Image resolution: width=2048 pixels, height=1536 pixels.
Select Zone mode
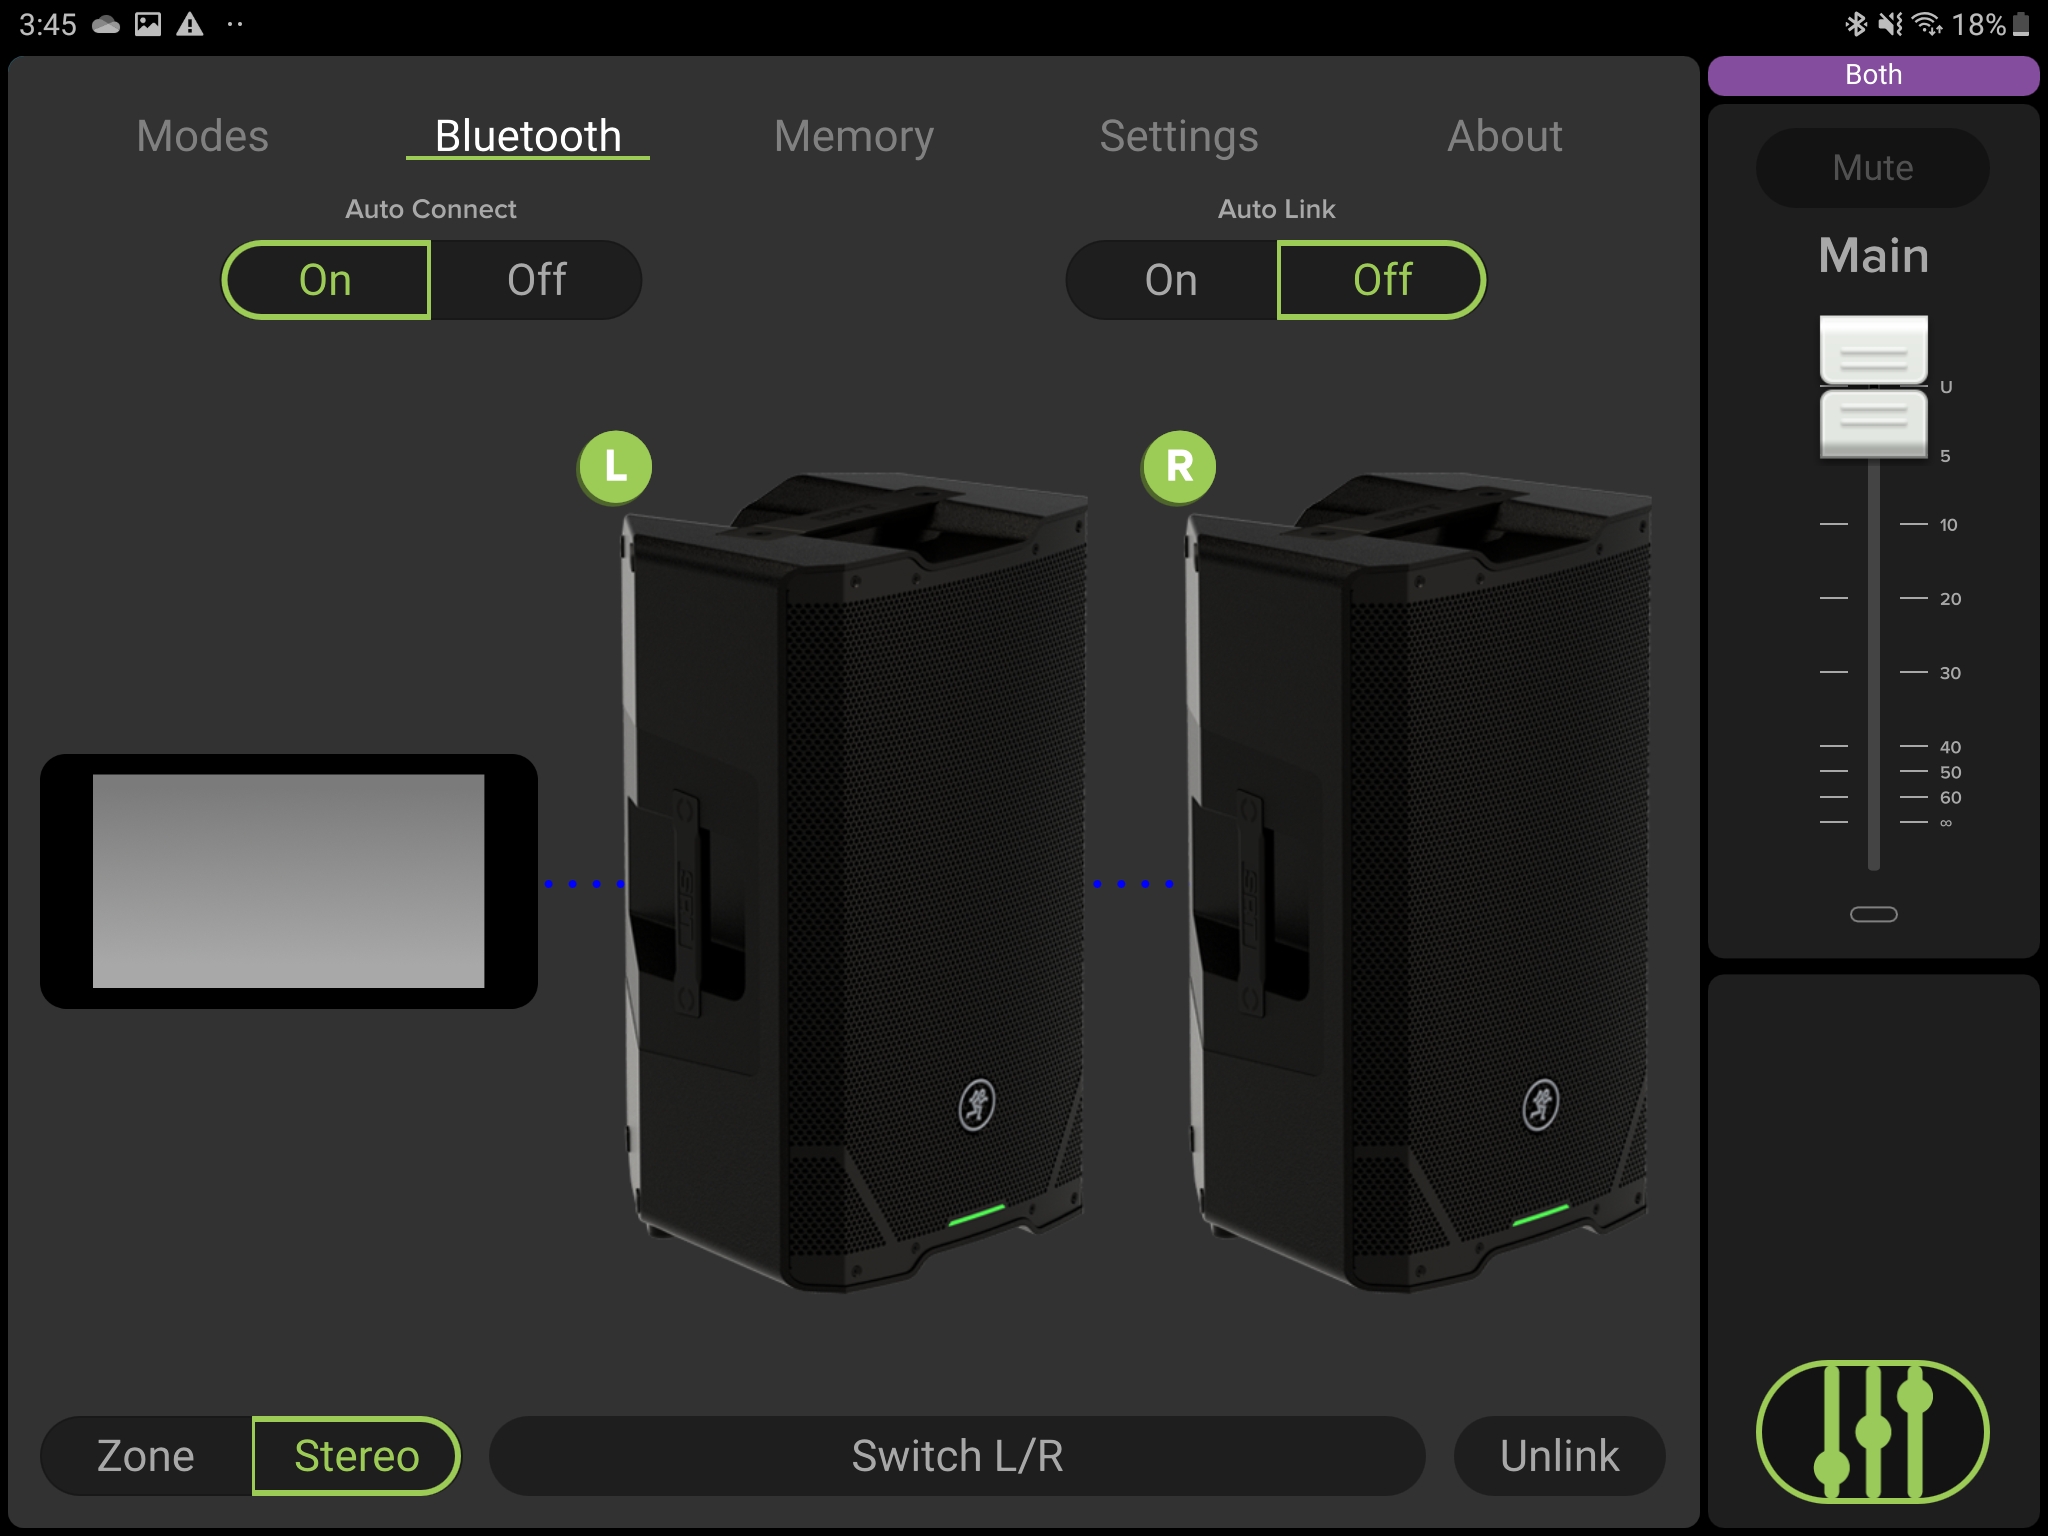[x=146, y=1456]
